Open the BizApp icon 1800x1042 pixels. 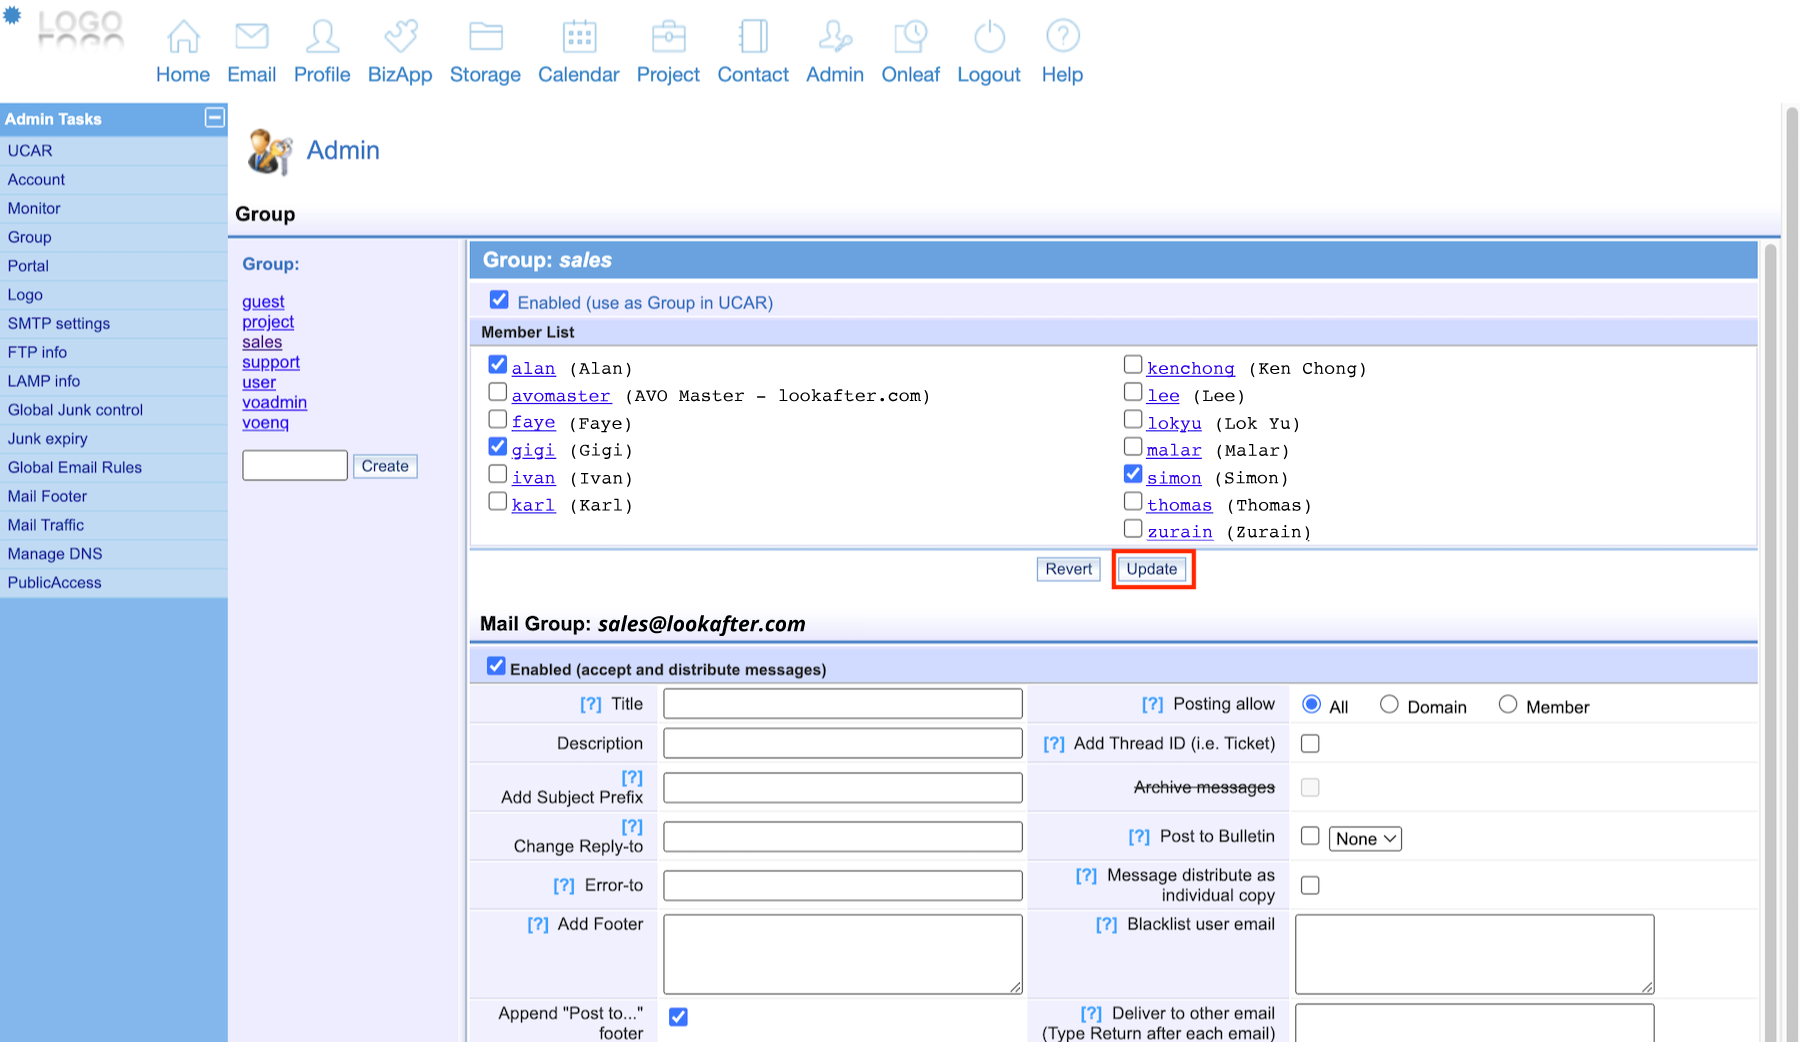coord(400,37)
